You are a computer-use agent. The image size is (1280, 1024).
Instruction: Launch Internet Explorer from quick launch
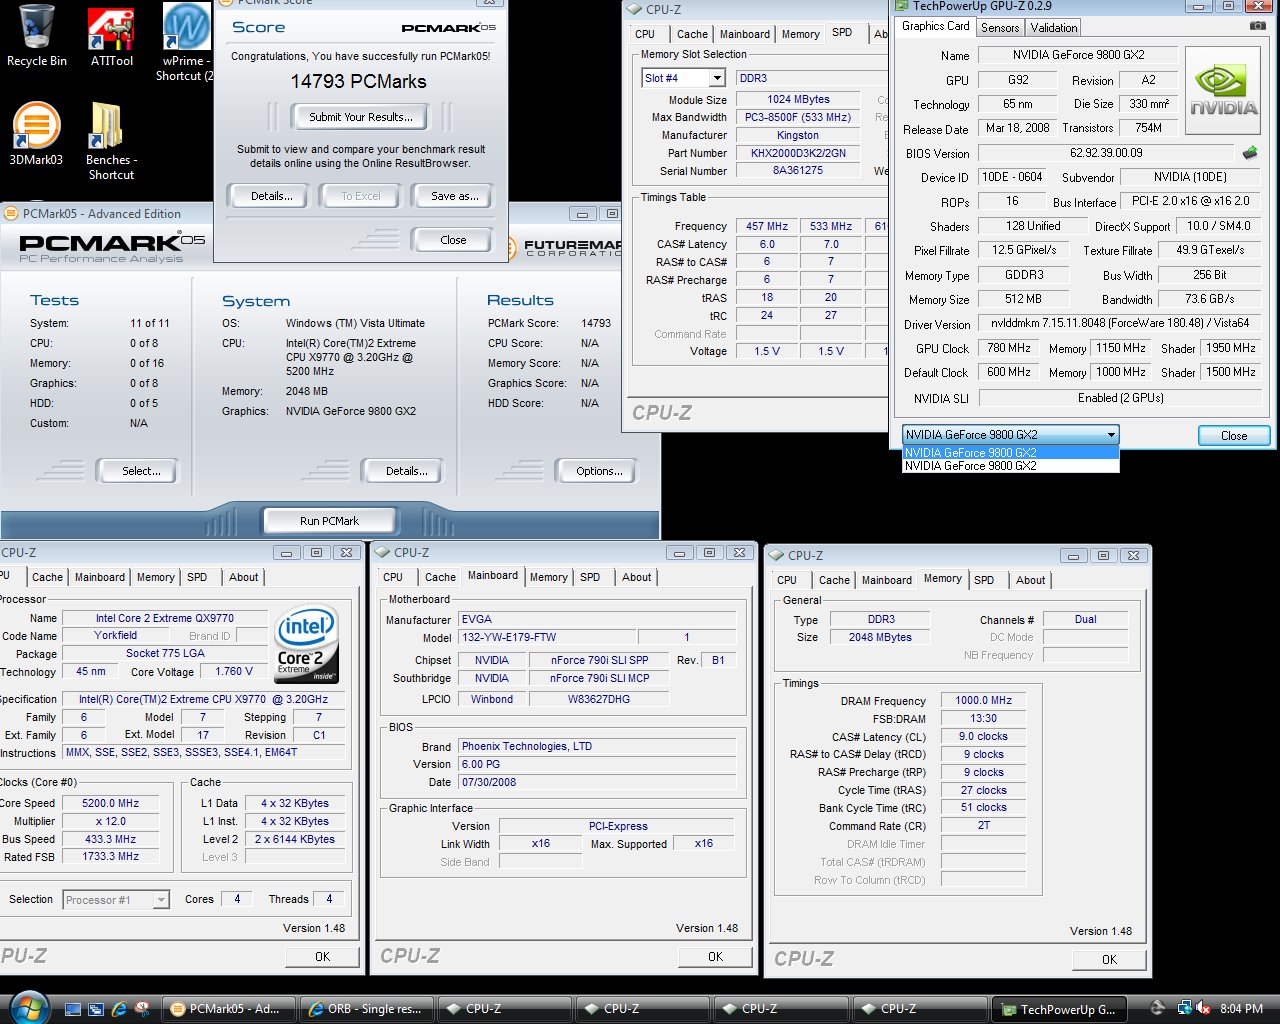(x=119, y=1009)
